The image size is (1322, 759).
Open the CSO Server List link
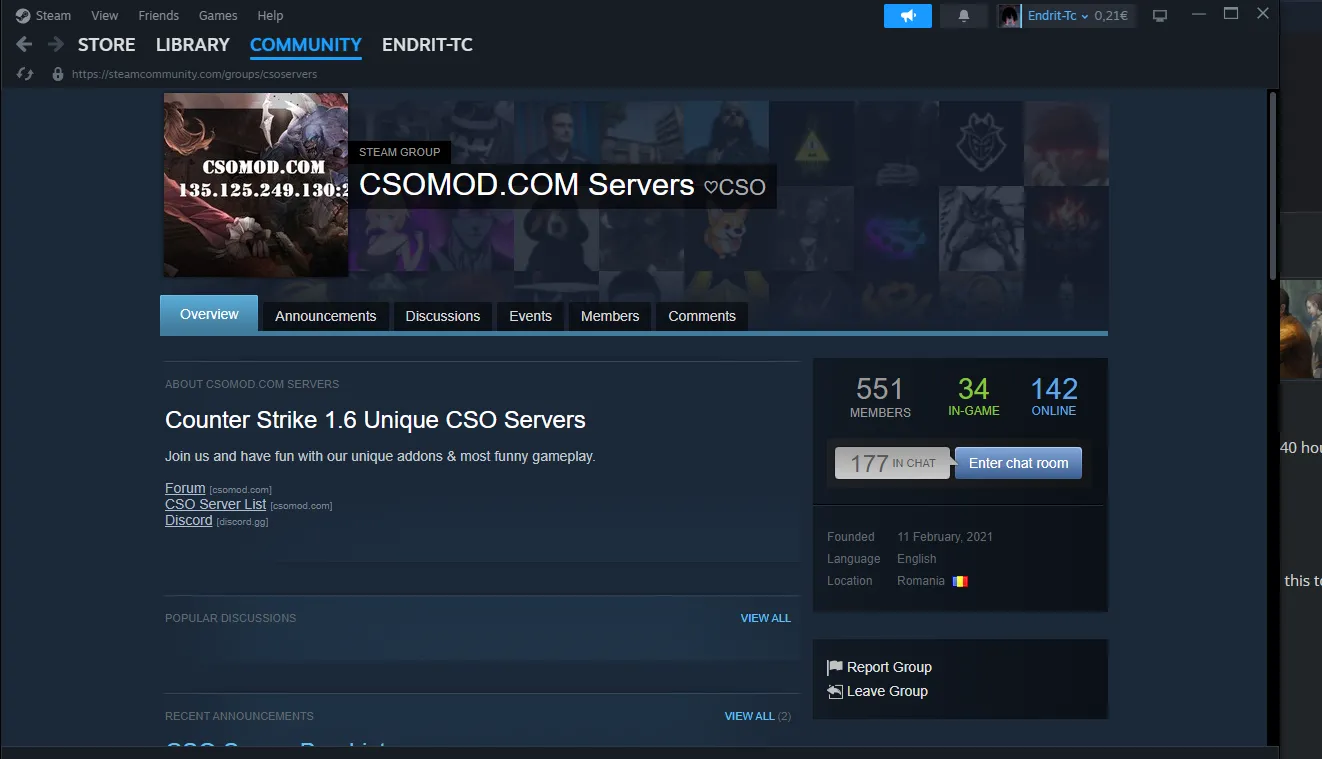(215, 504)
